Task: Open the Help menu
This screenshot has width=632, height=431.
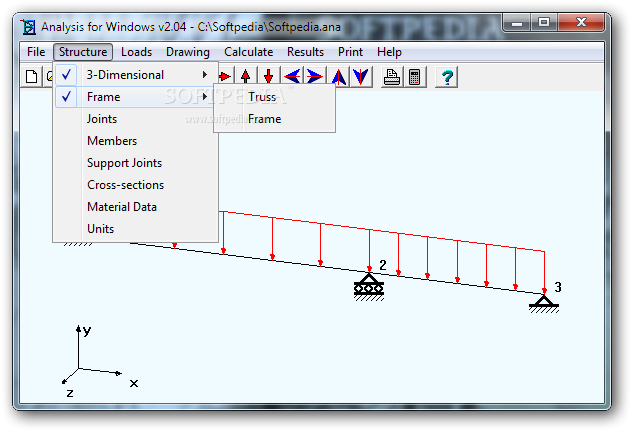Action: tap(389, 52)
